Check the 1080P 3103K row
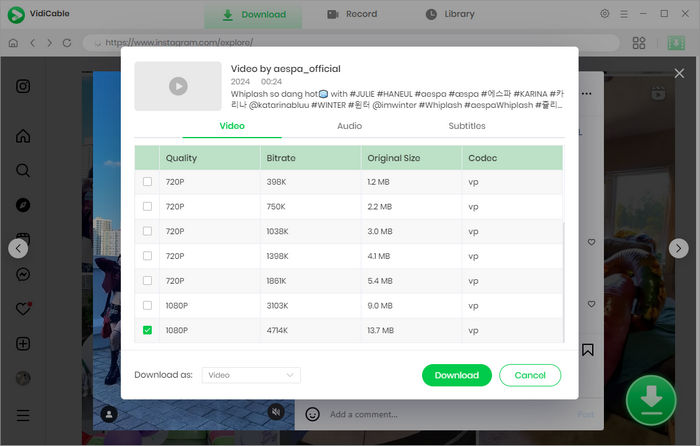700x446 pixels. click(x=147, y=305)
